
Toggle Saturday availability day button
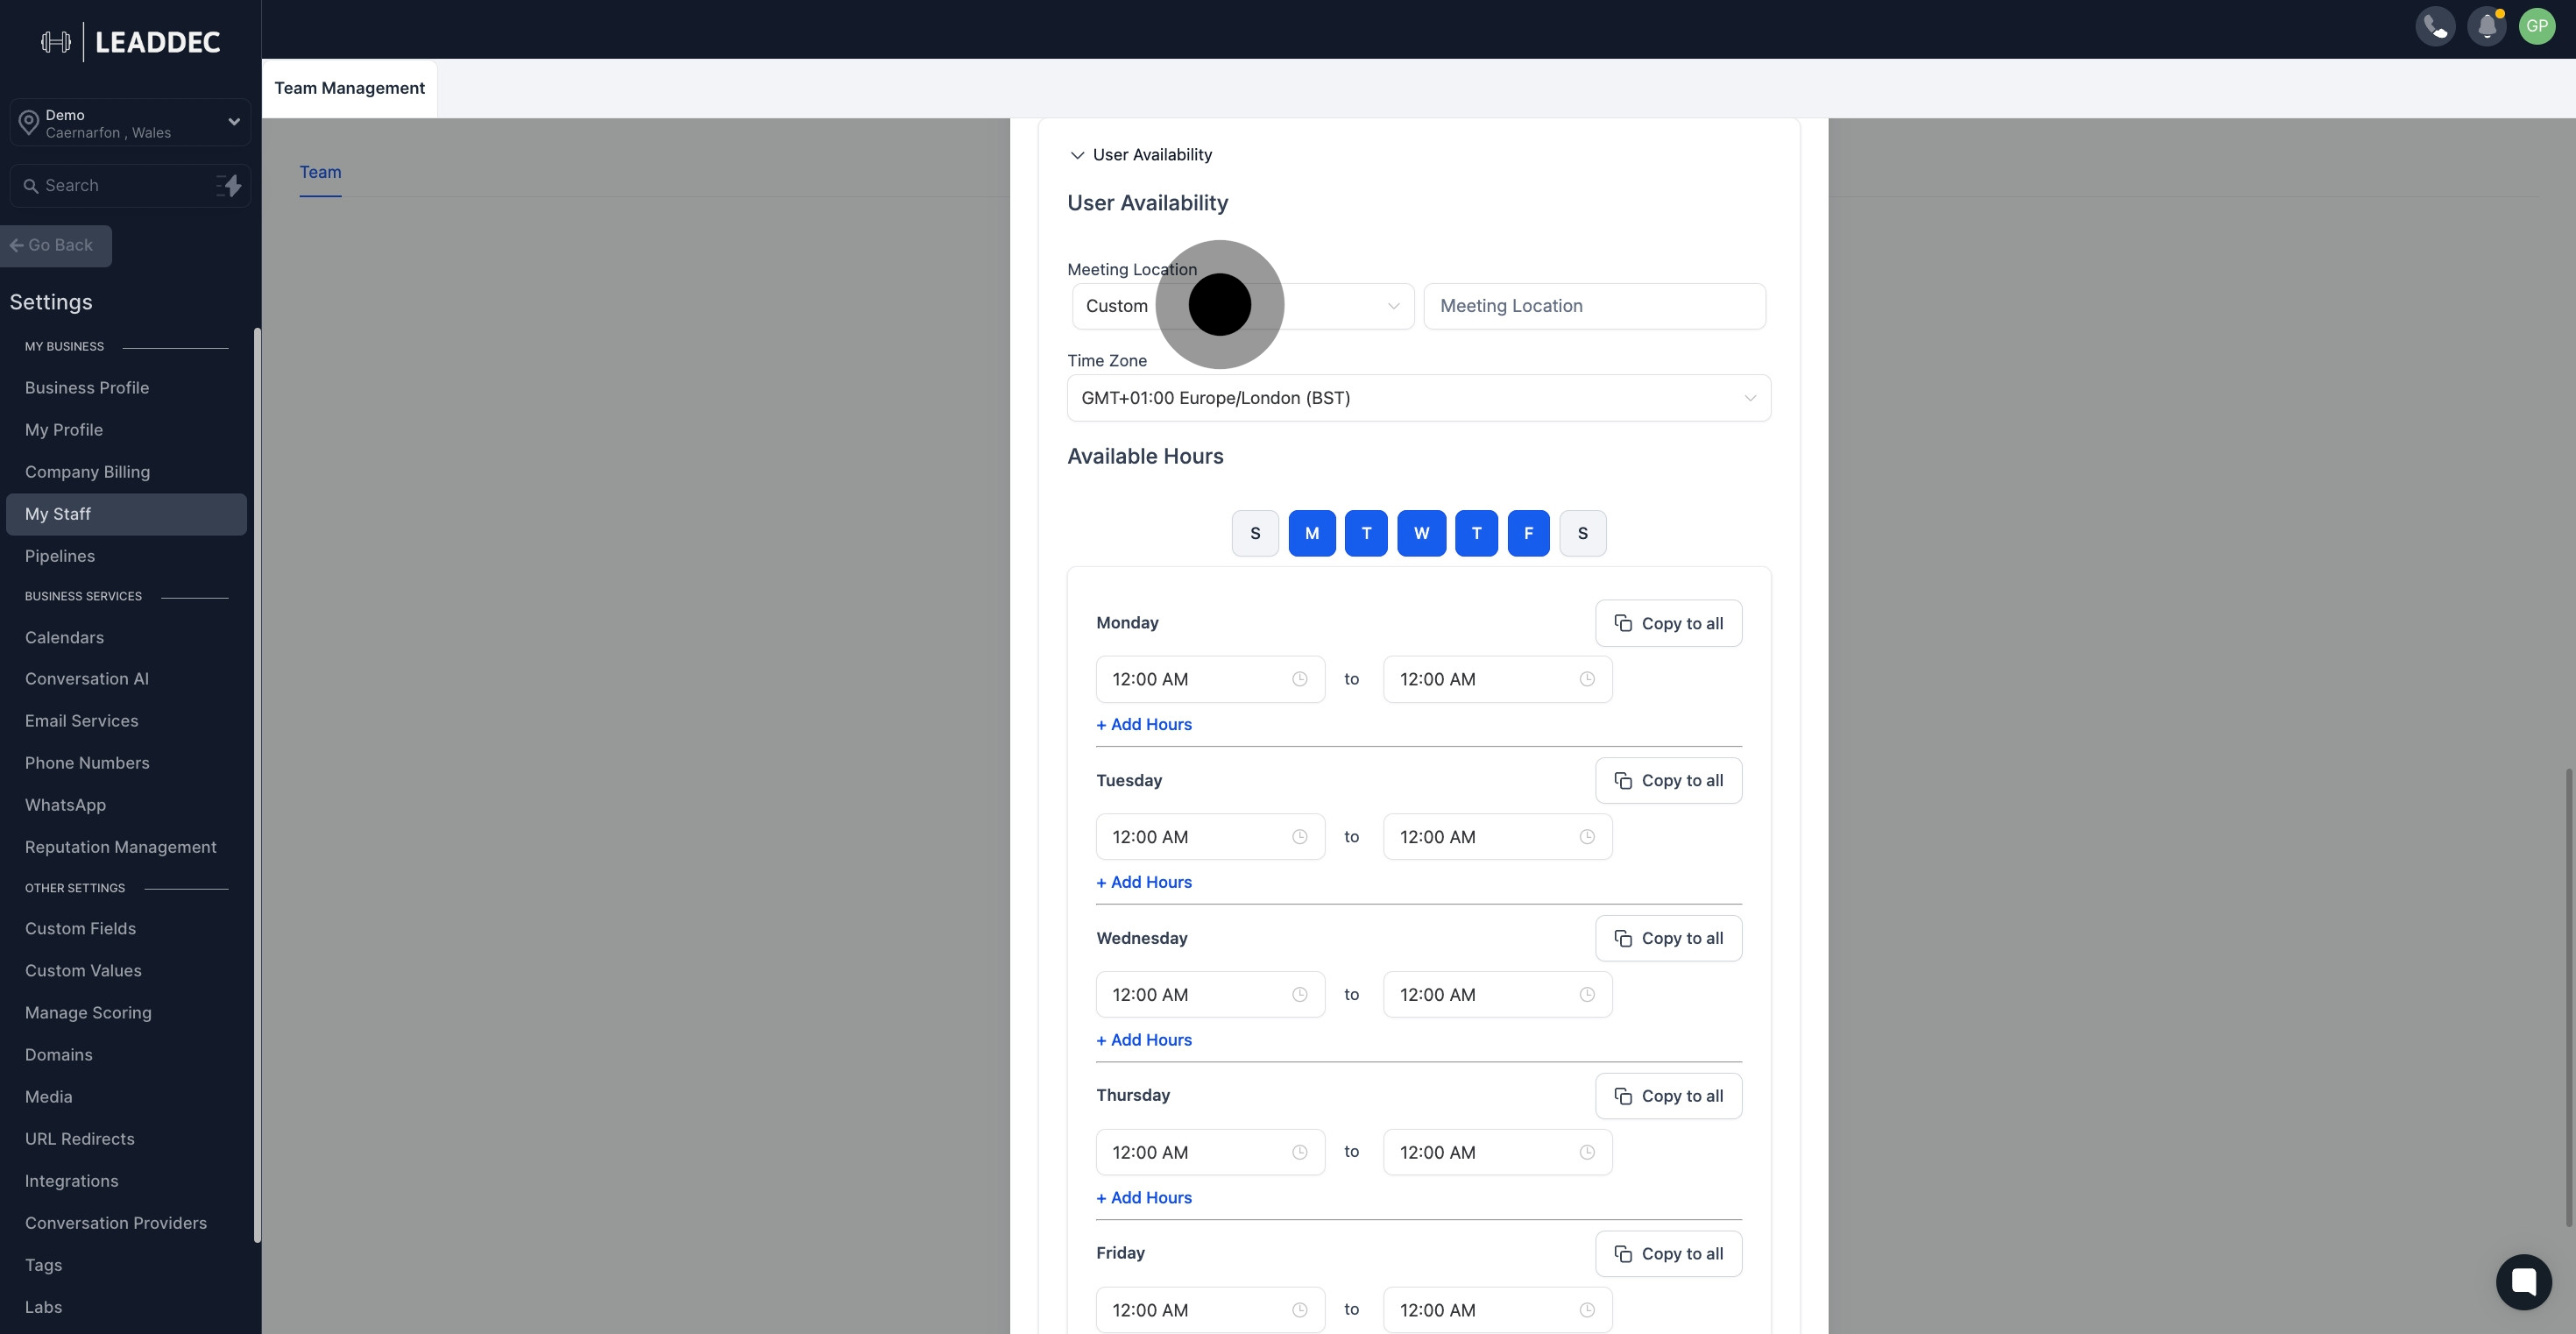[x=1582, y=533]
